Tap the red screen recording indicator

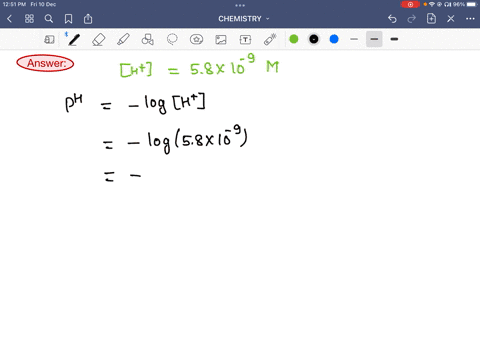410,4
